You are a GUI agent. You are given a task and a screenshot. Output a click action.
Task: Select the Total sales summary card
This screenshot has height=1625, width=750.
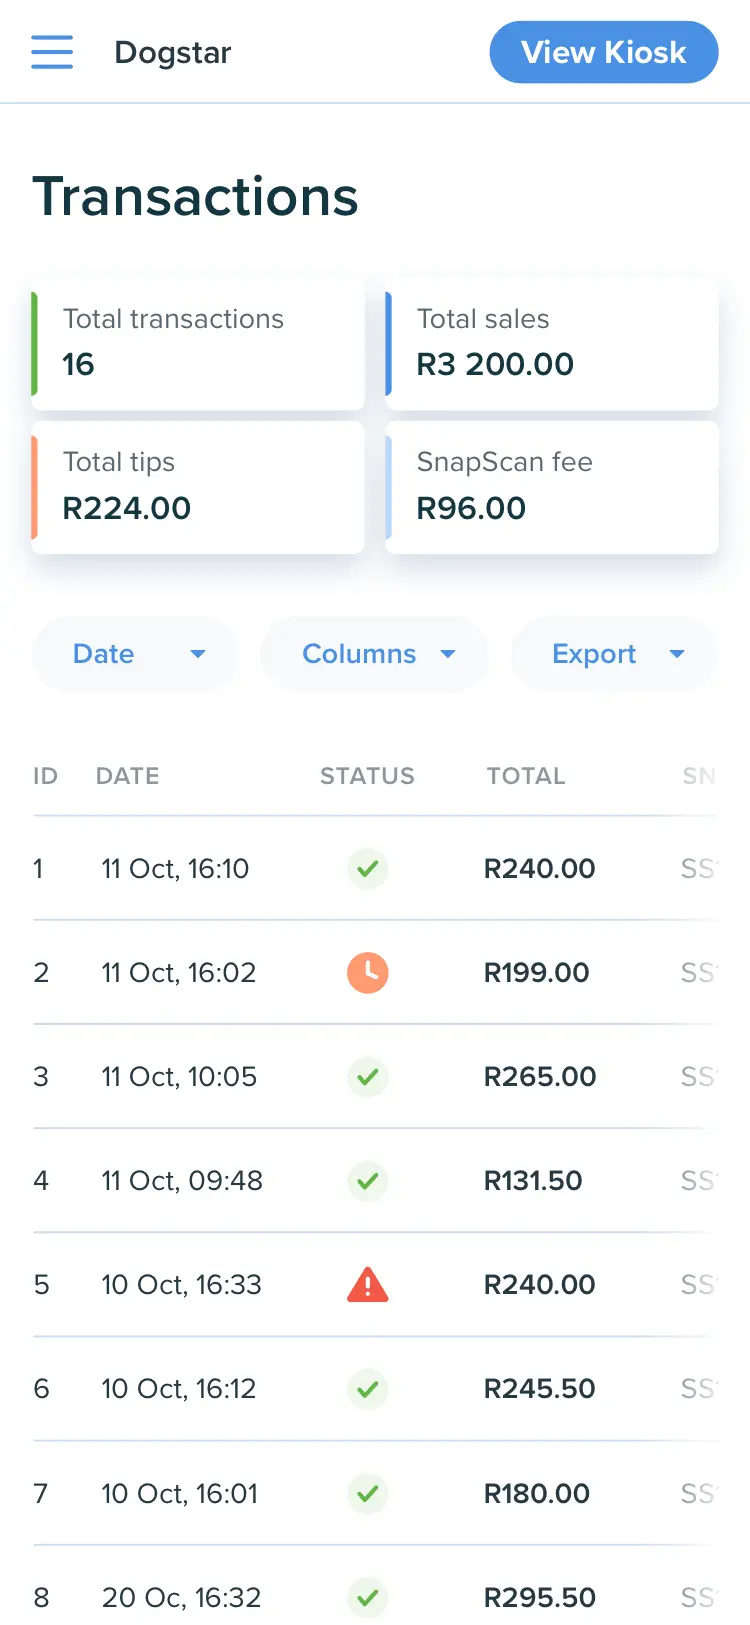[552, 344]
